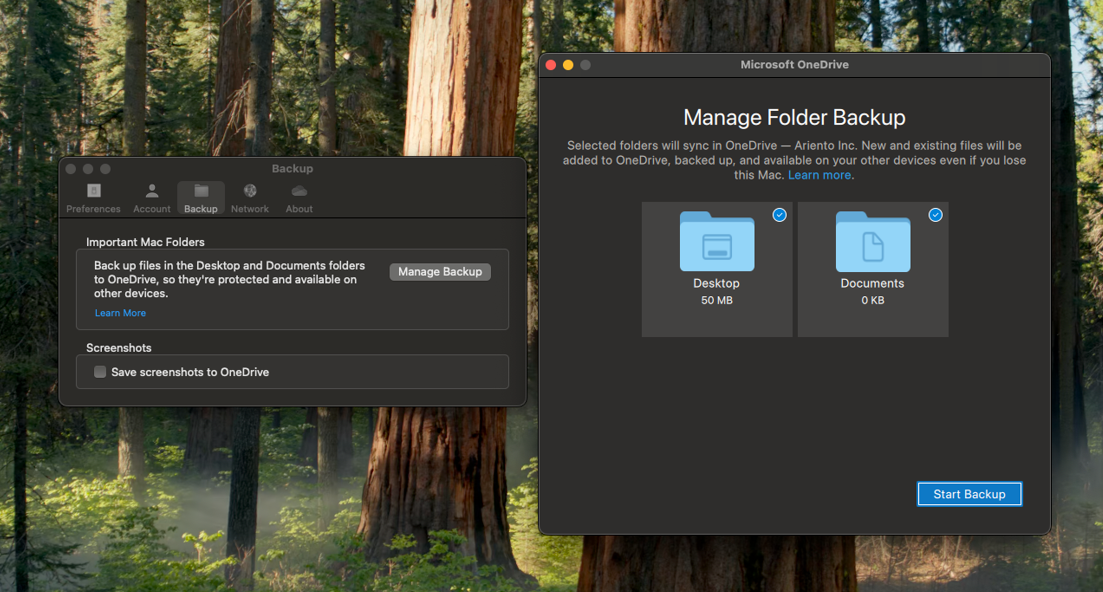Open the Preferences gear tab icon
Screen dimensions: 1103x592
coord(93,192)
